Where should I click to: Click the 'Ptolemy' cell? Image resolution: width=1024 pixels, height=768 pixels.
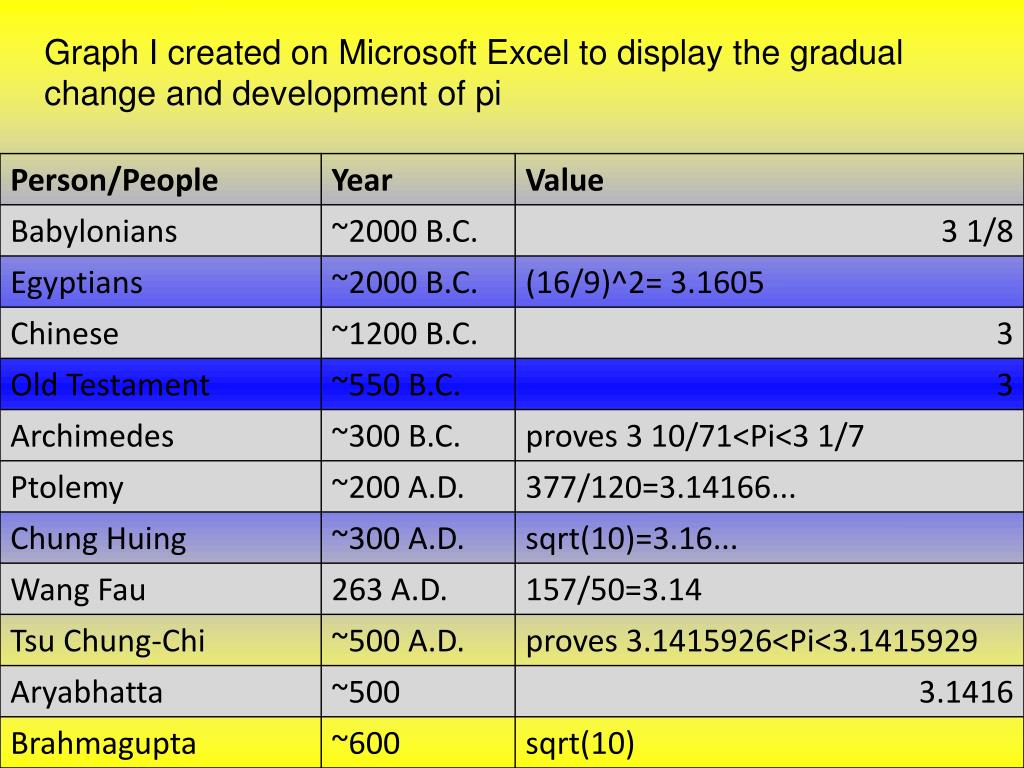[161, 487]
